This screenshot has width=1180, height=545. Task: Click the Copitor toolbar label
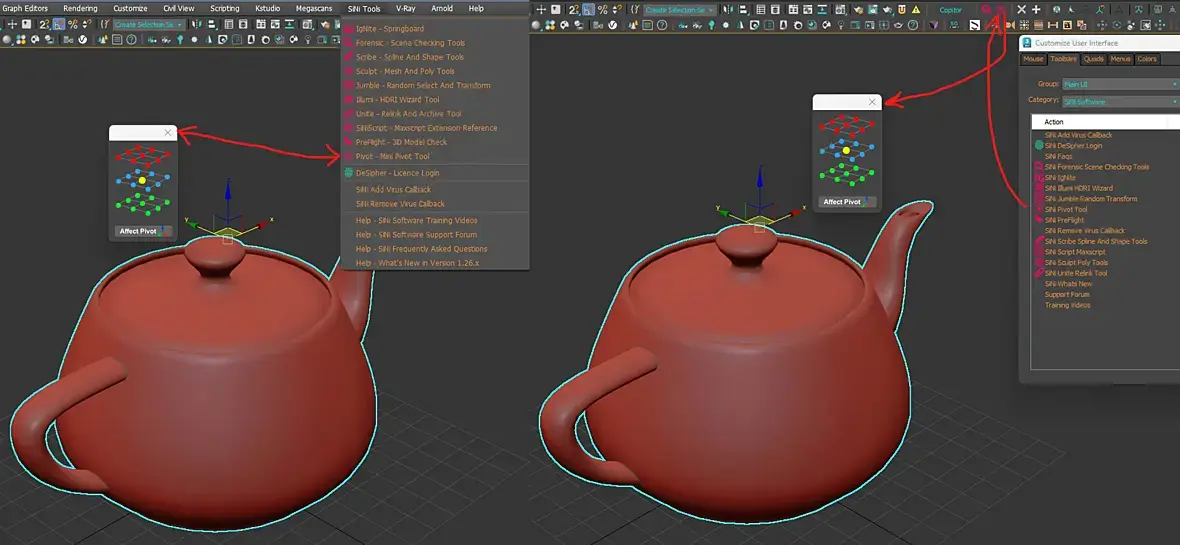(x=950, y=10)
